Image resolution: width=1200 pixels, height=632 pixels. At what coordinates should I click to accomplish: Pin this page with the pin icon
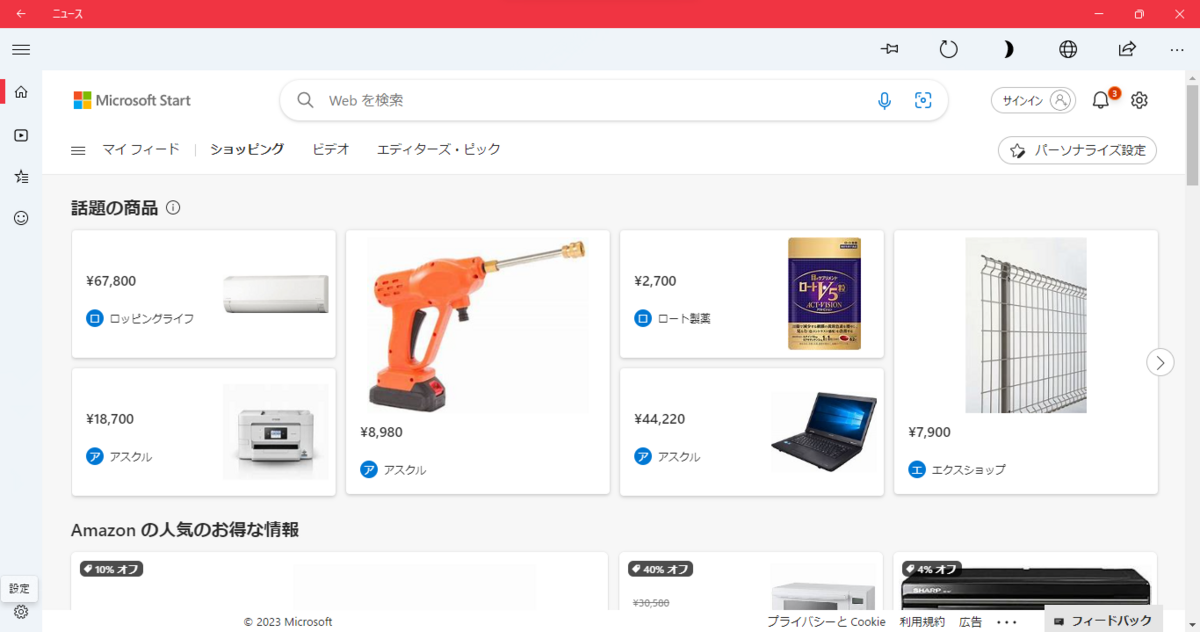[890, 49]
